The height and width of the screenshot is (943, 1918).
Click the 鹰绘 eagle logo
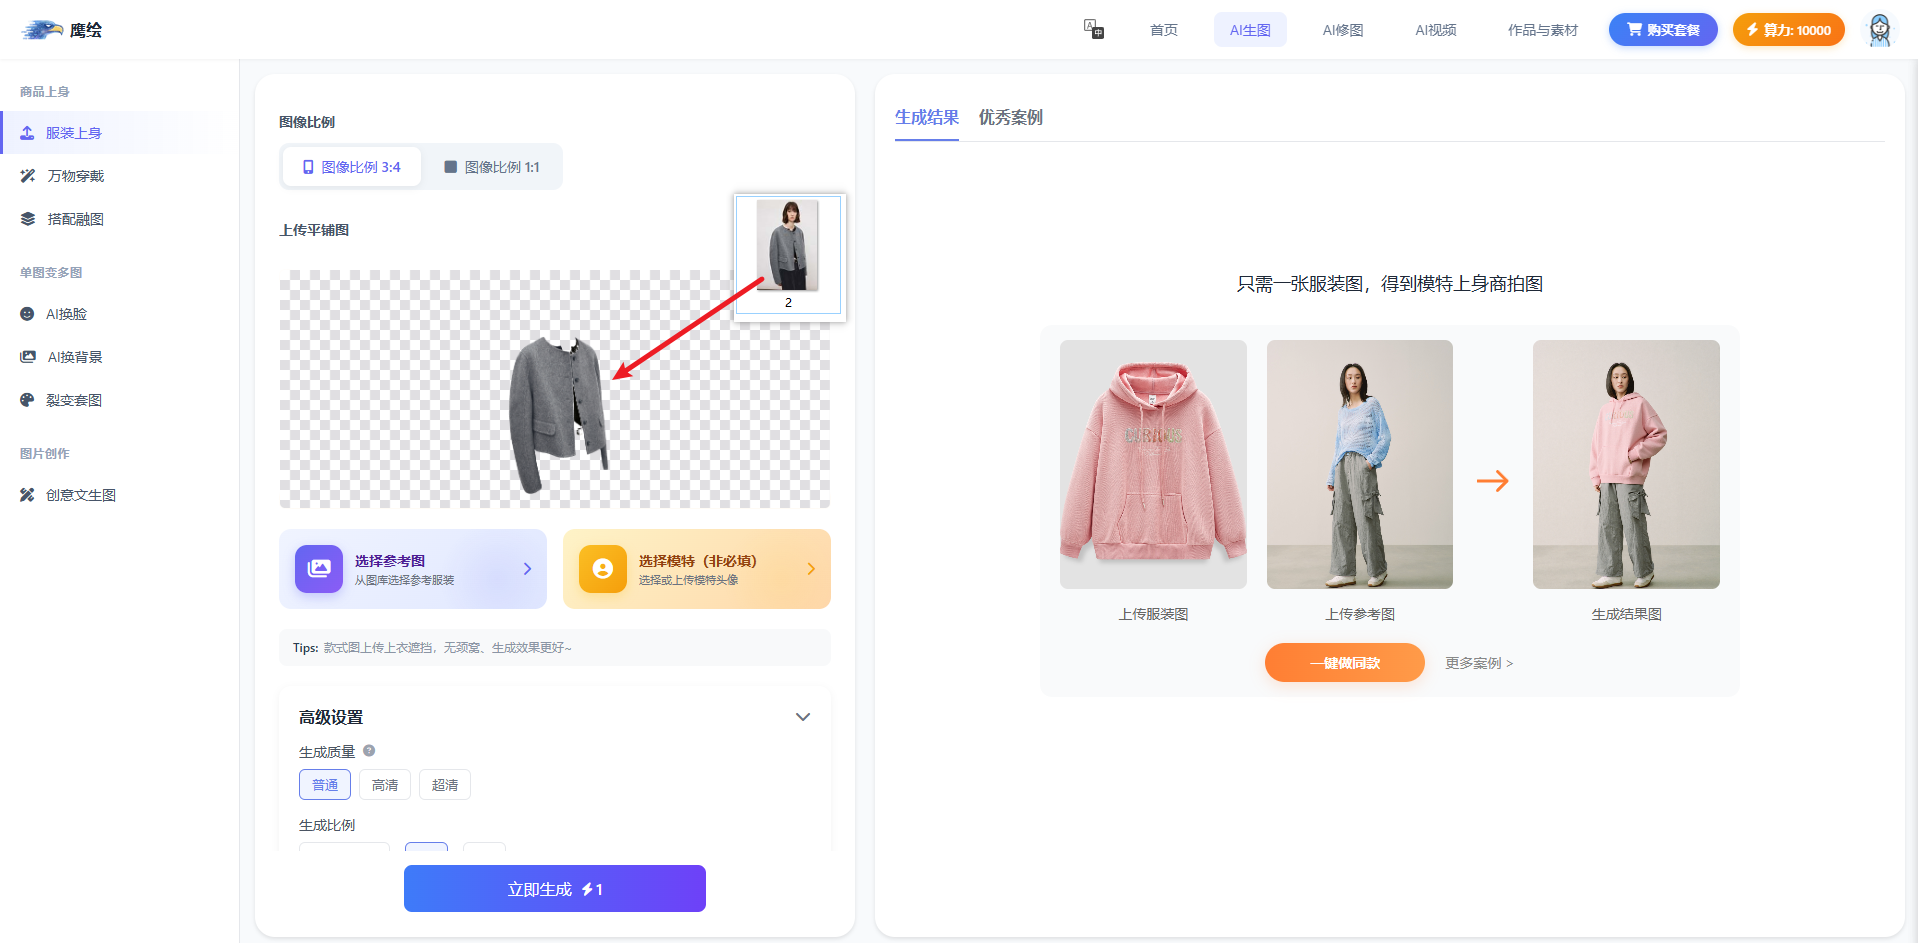[x=62, y=30]
